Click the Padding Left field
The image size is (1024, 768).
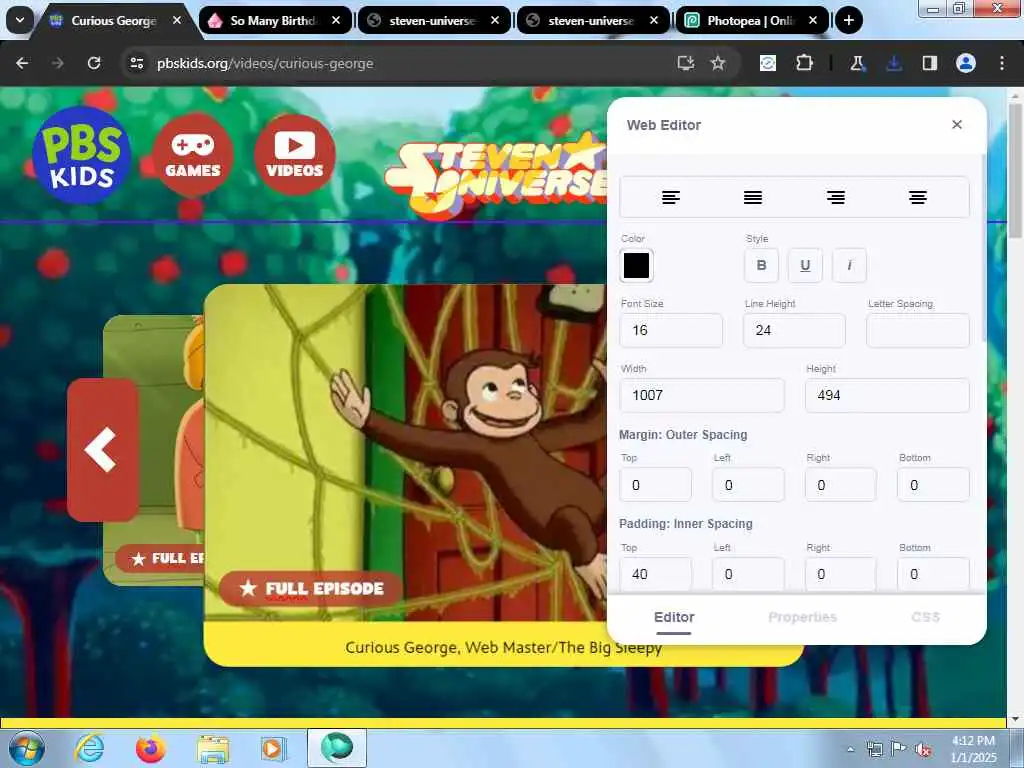pyautogui.click(x=748, y=574)
